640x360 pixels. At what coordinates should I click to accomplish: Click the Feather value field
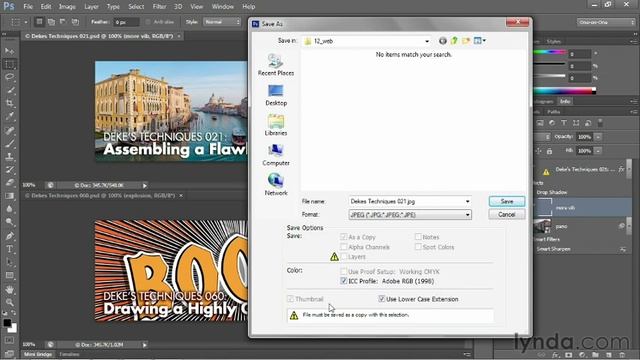(126, 22)
